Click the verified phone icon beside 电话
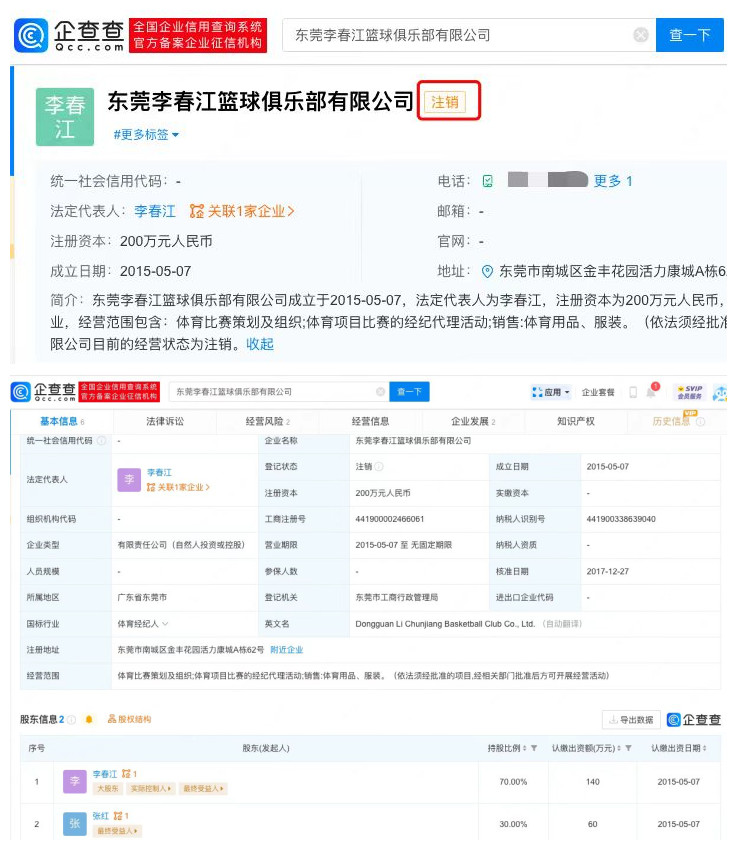Viewport: 737px width, 850px height. 487,181
